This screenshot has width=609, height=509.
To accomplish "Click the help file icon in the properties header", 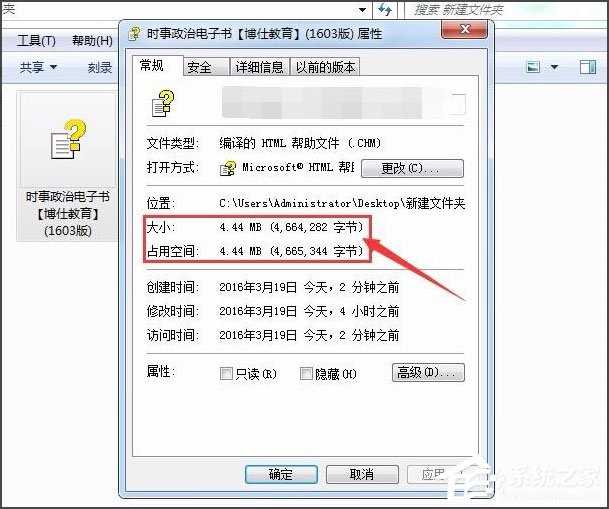I will tap(163, 103).
